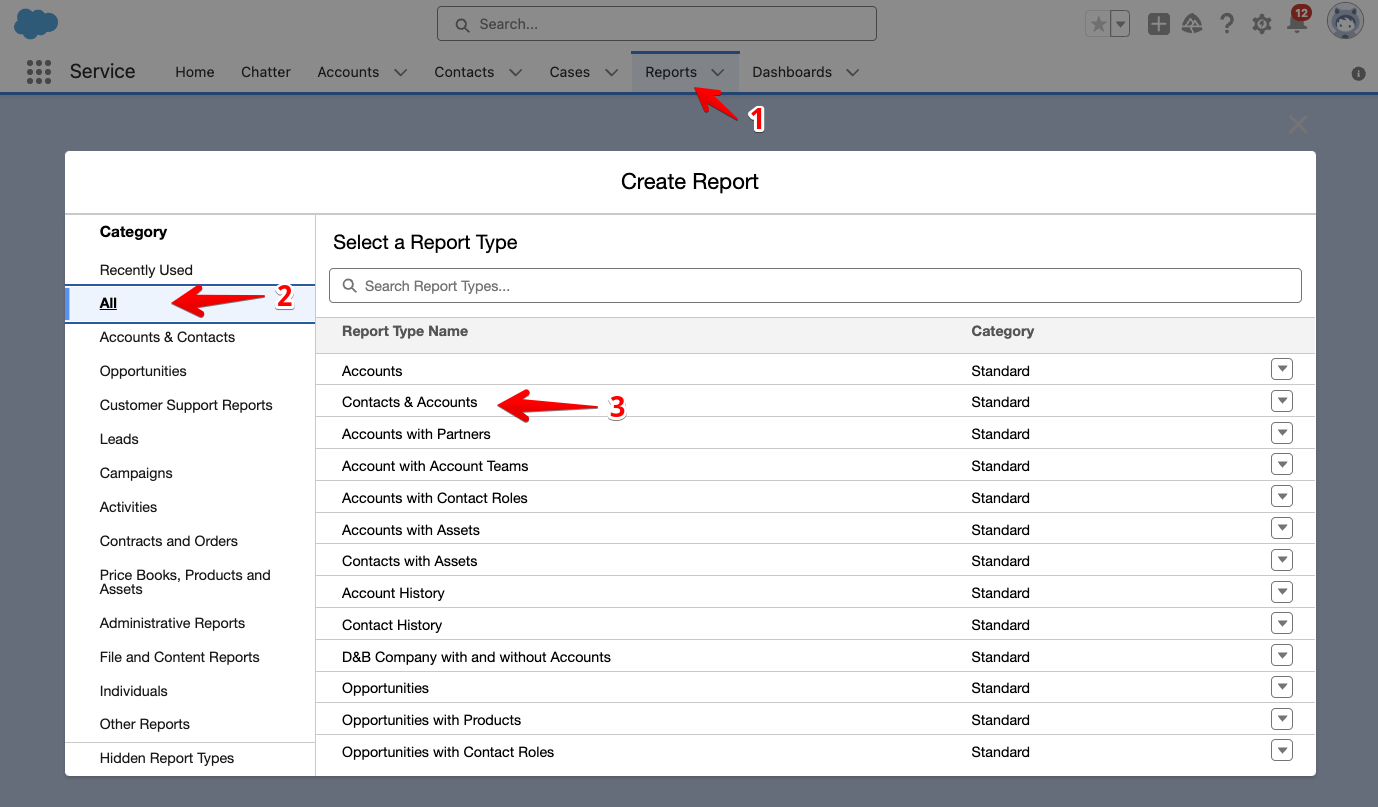
Task: Select the Contacts & Accounts report type
Action: point(409,401)
